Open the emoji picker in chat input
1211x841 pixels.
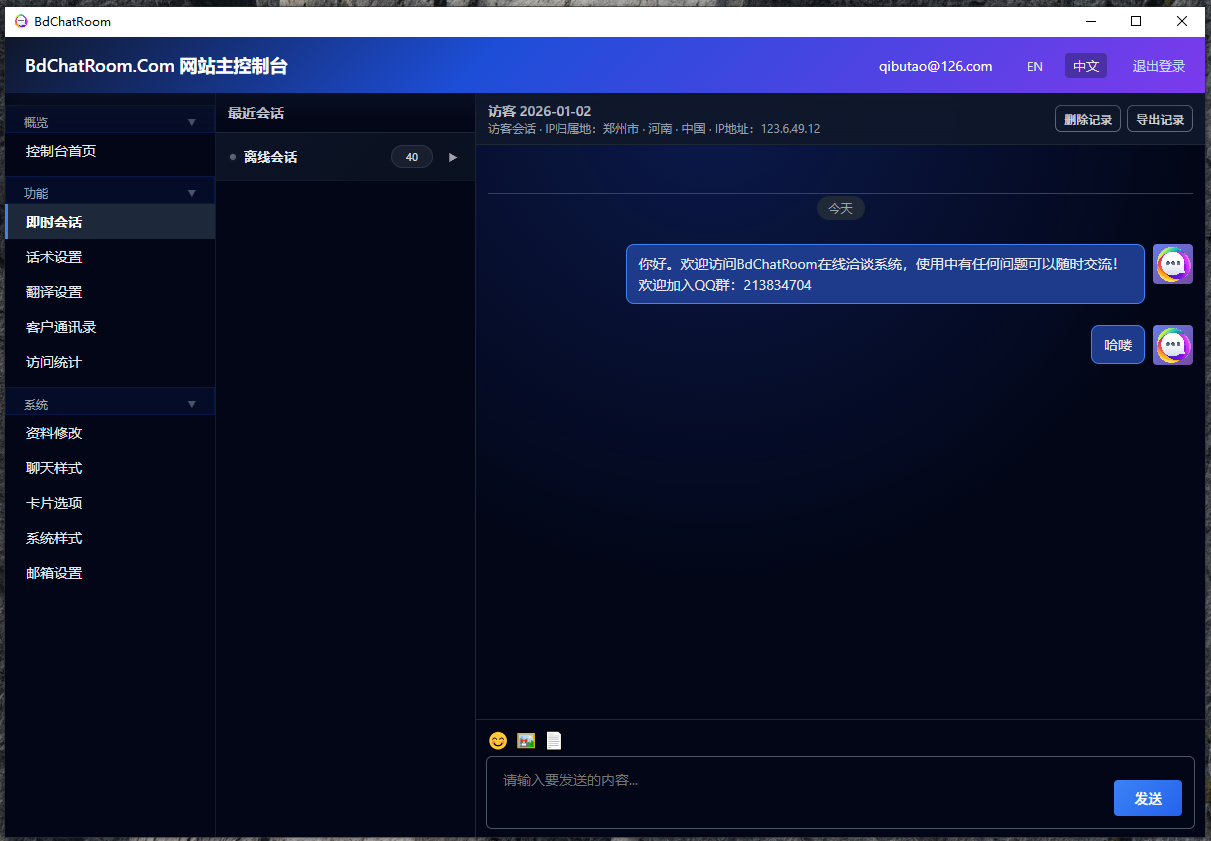click(x=497, y=740)
